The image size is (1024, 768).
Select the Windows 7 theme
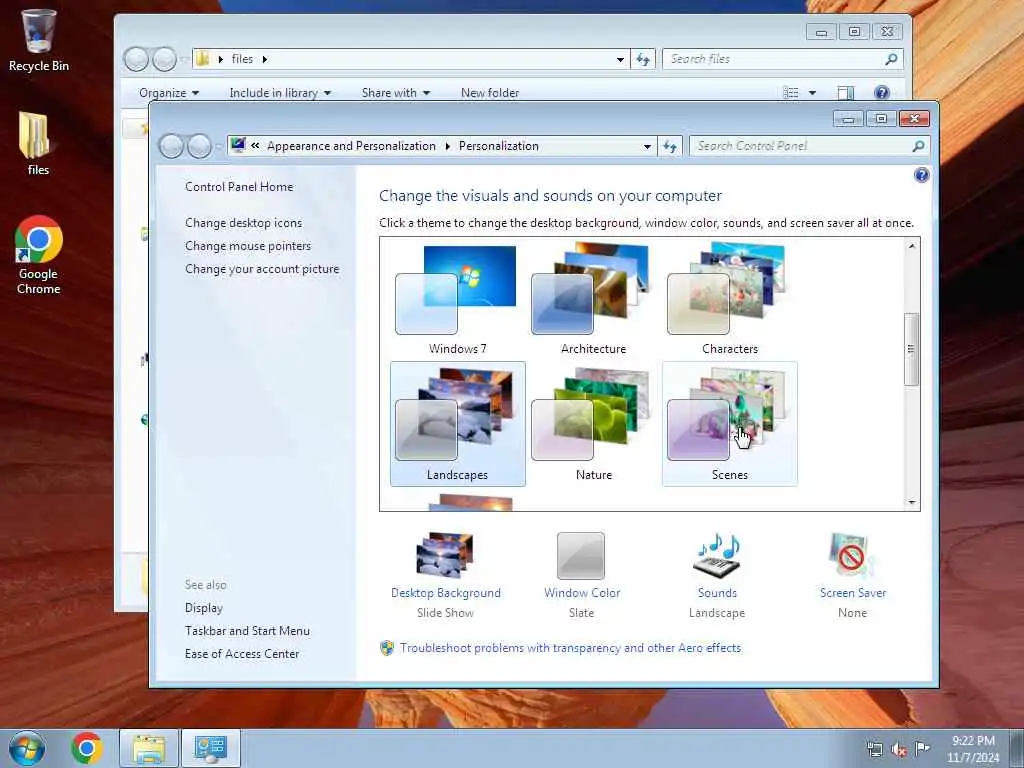(457, 300)
